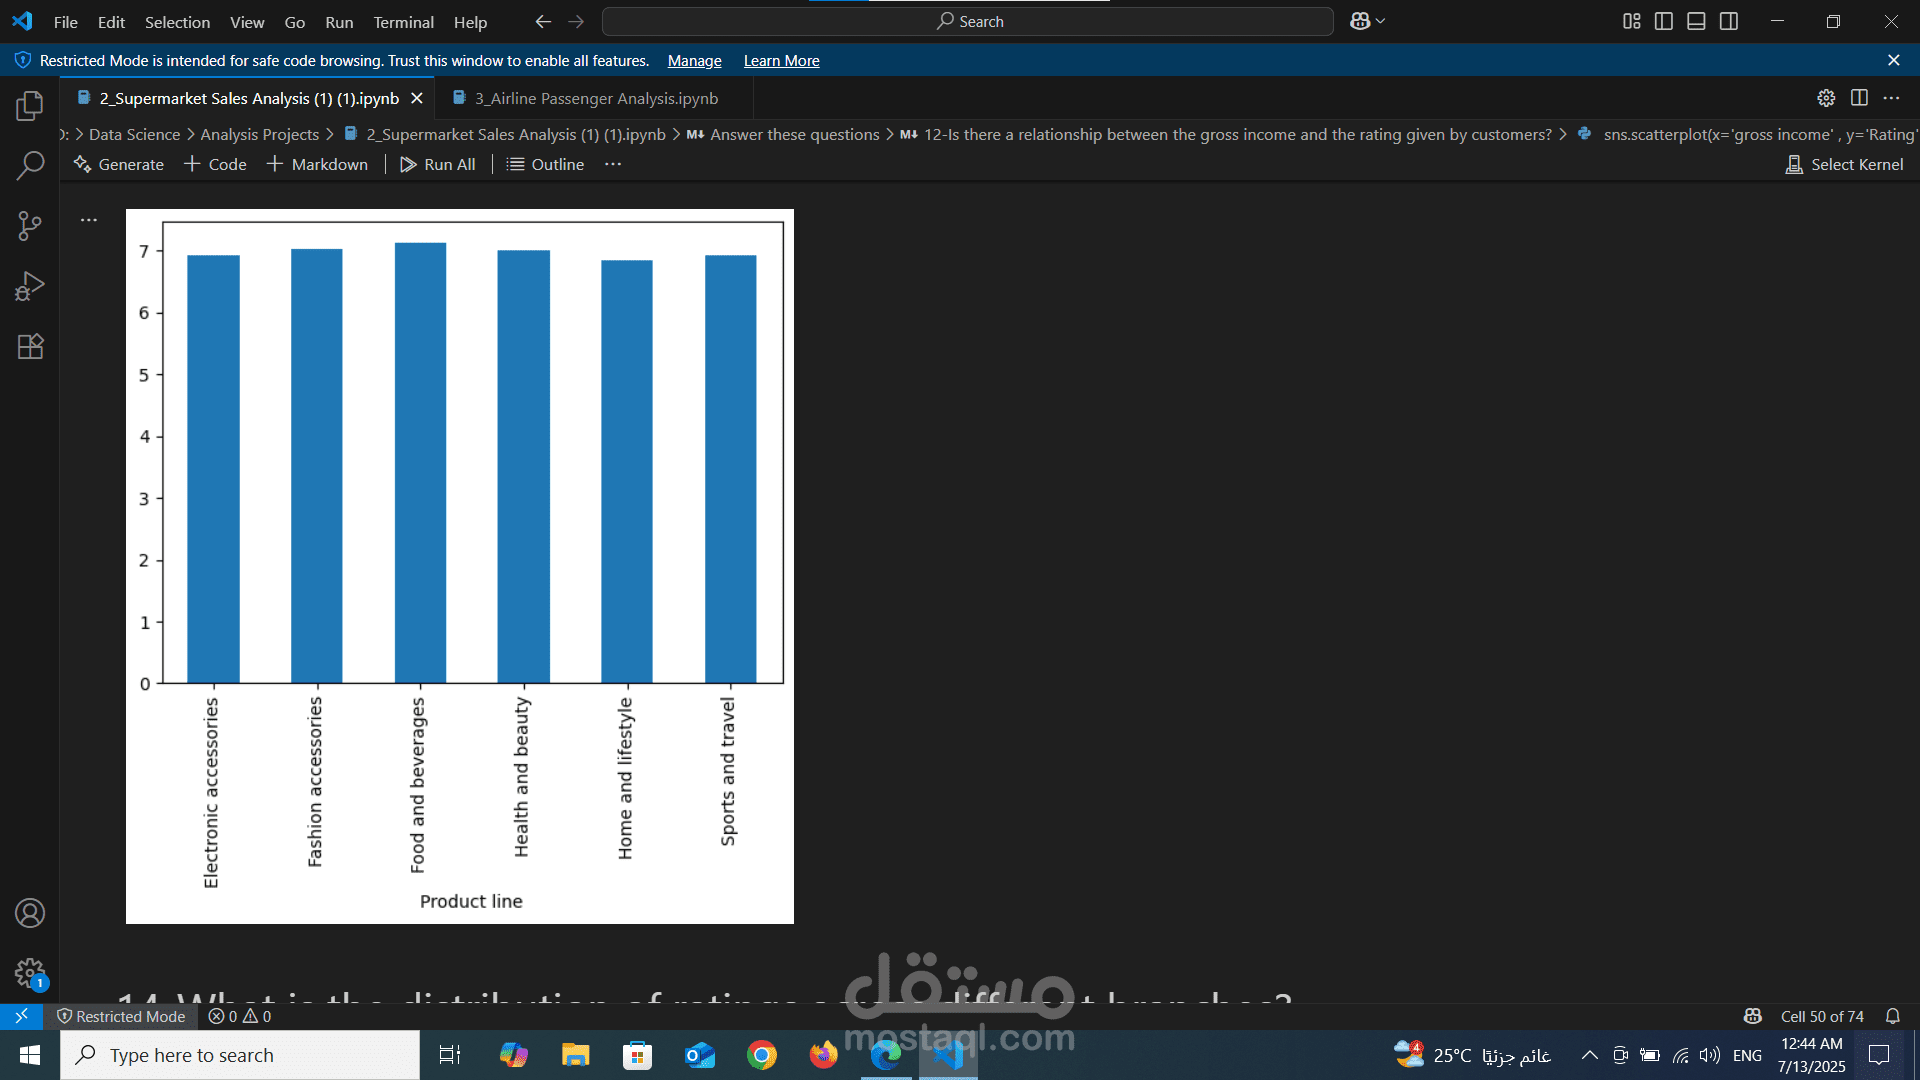Expand Analysis Projects breadcrumb

click(x=259, y=134)
